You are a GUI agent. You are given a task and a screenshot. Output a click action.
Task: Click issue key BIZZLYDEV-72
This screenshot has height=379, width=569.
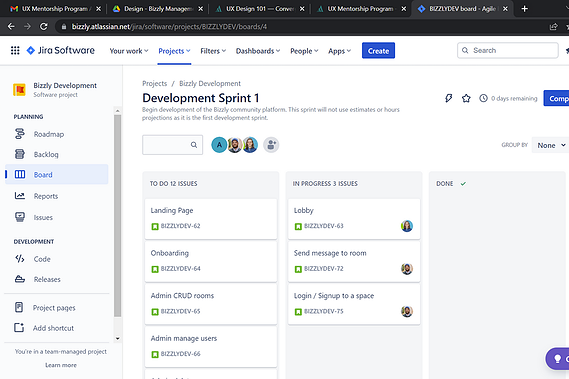click(323, 269)
